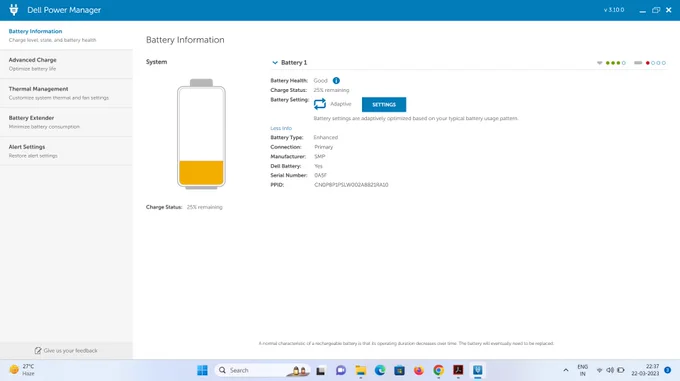This screenshot has height=381, width=680.
Task: Click the Less info link
Action: pos(281,128)
